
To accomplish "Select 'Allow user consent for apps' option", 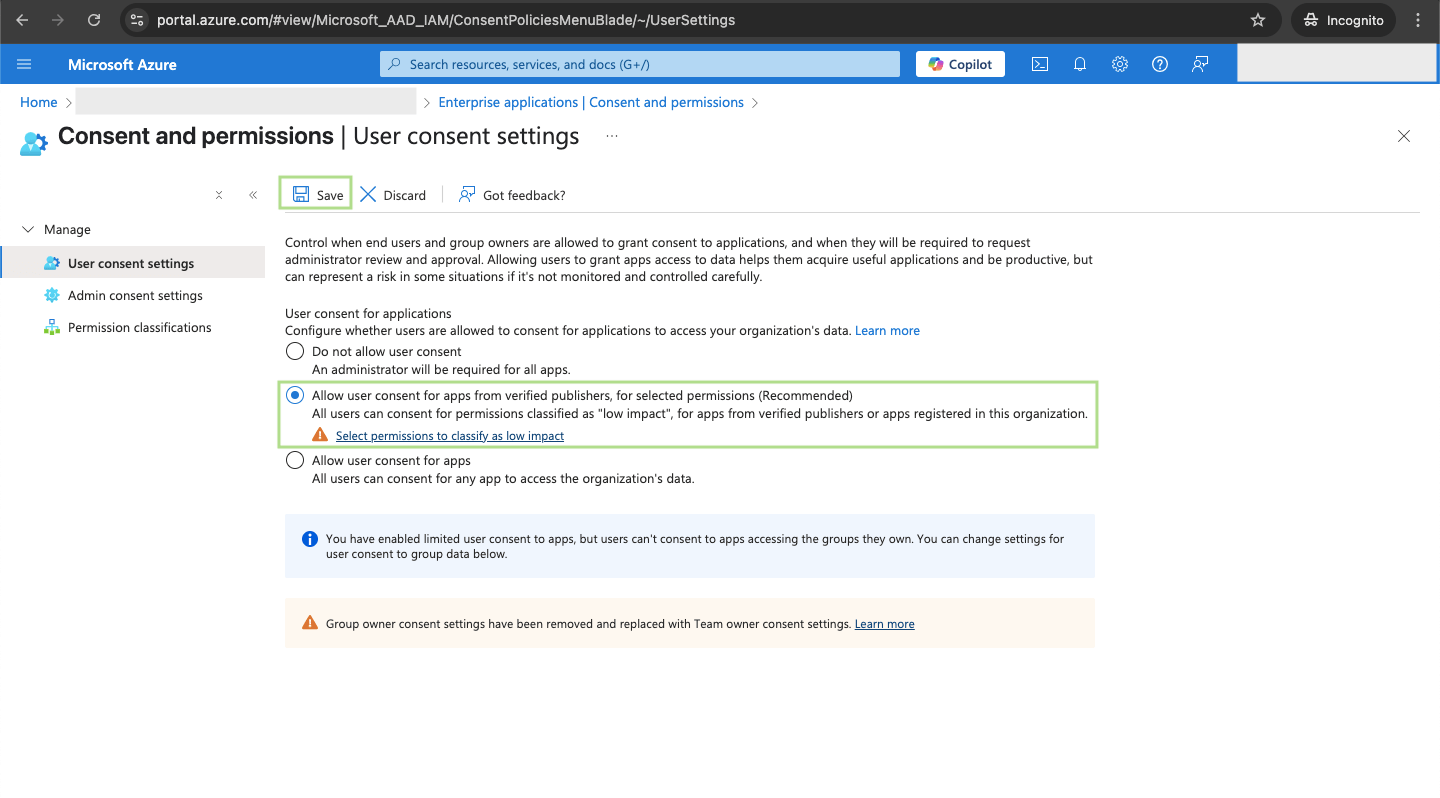I will (295, 460).
